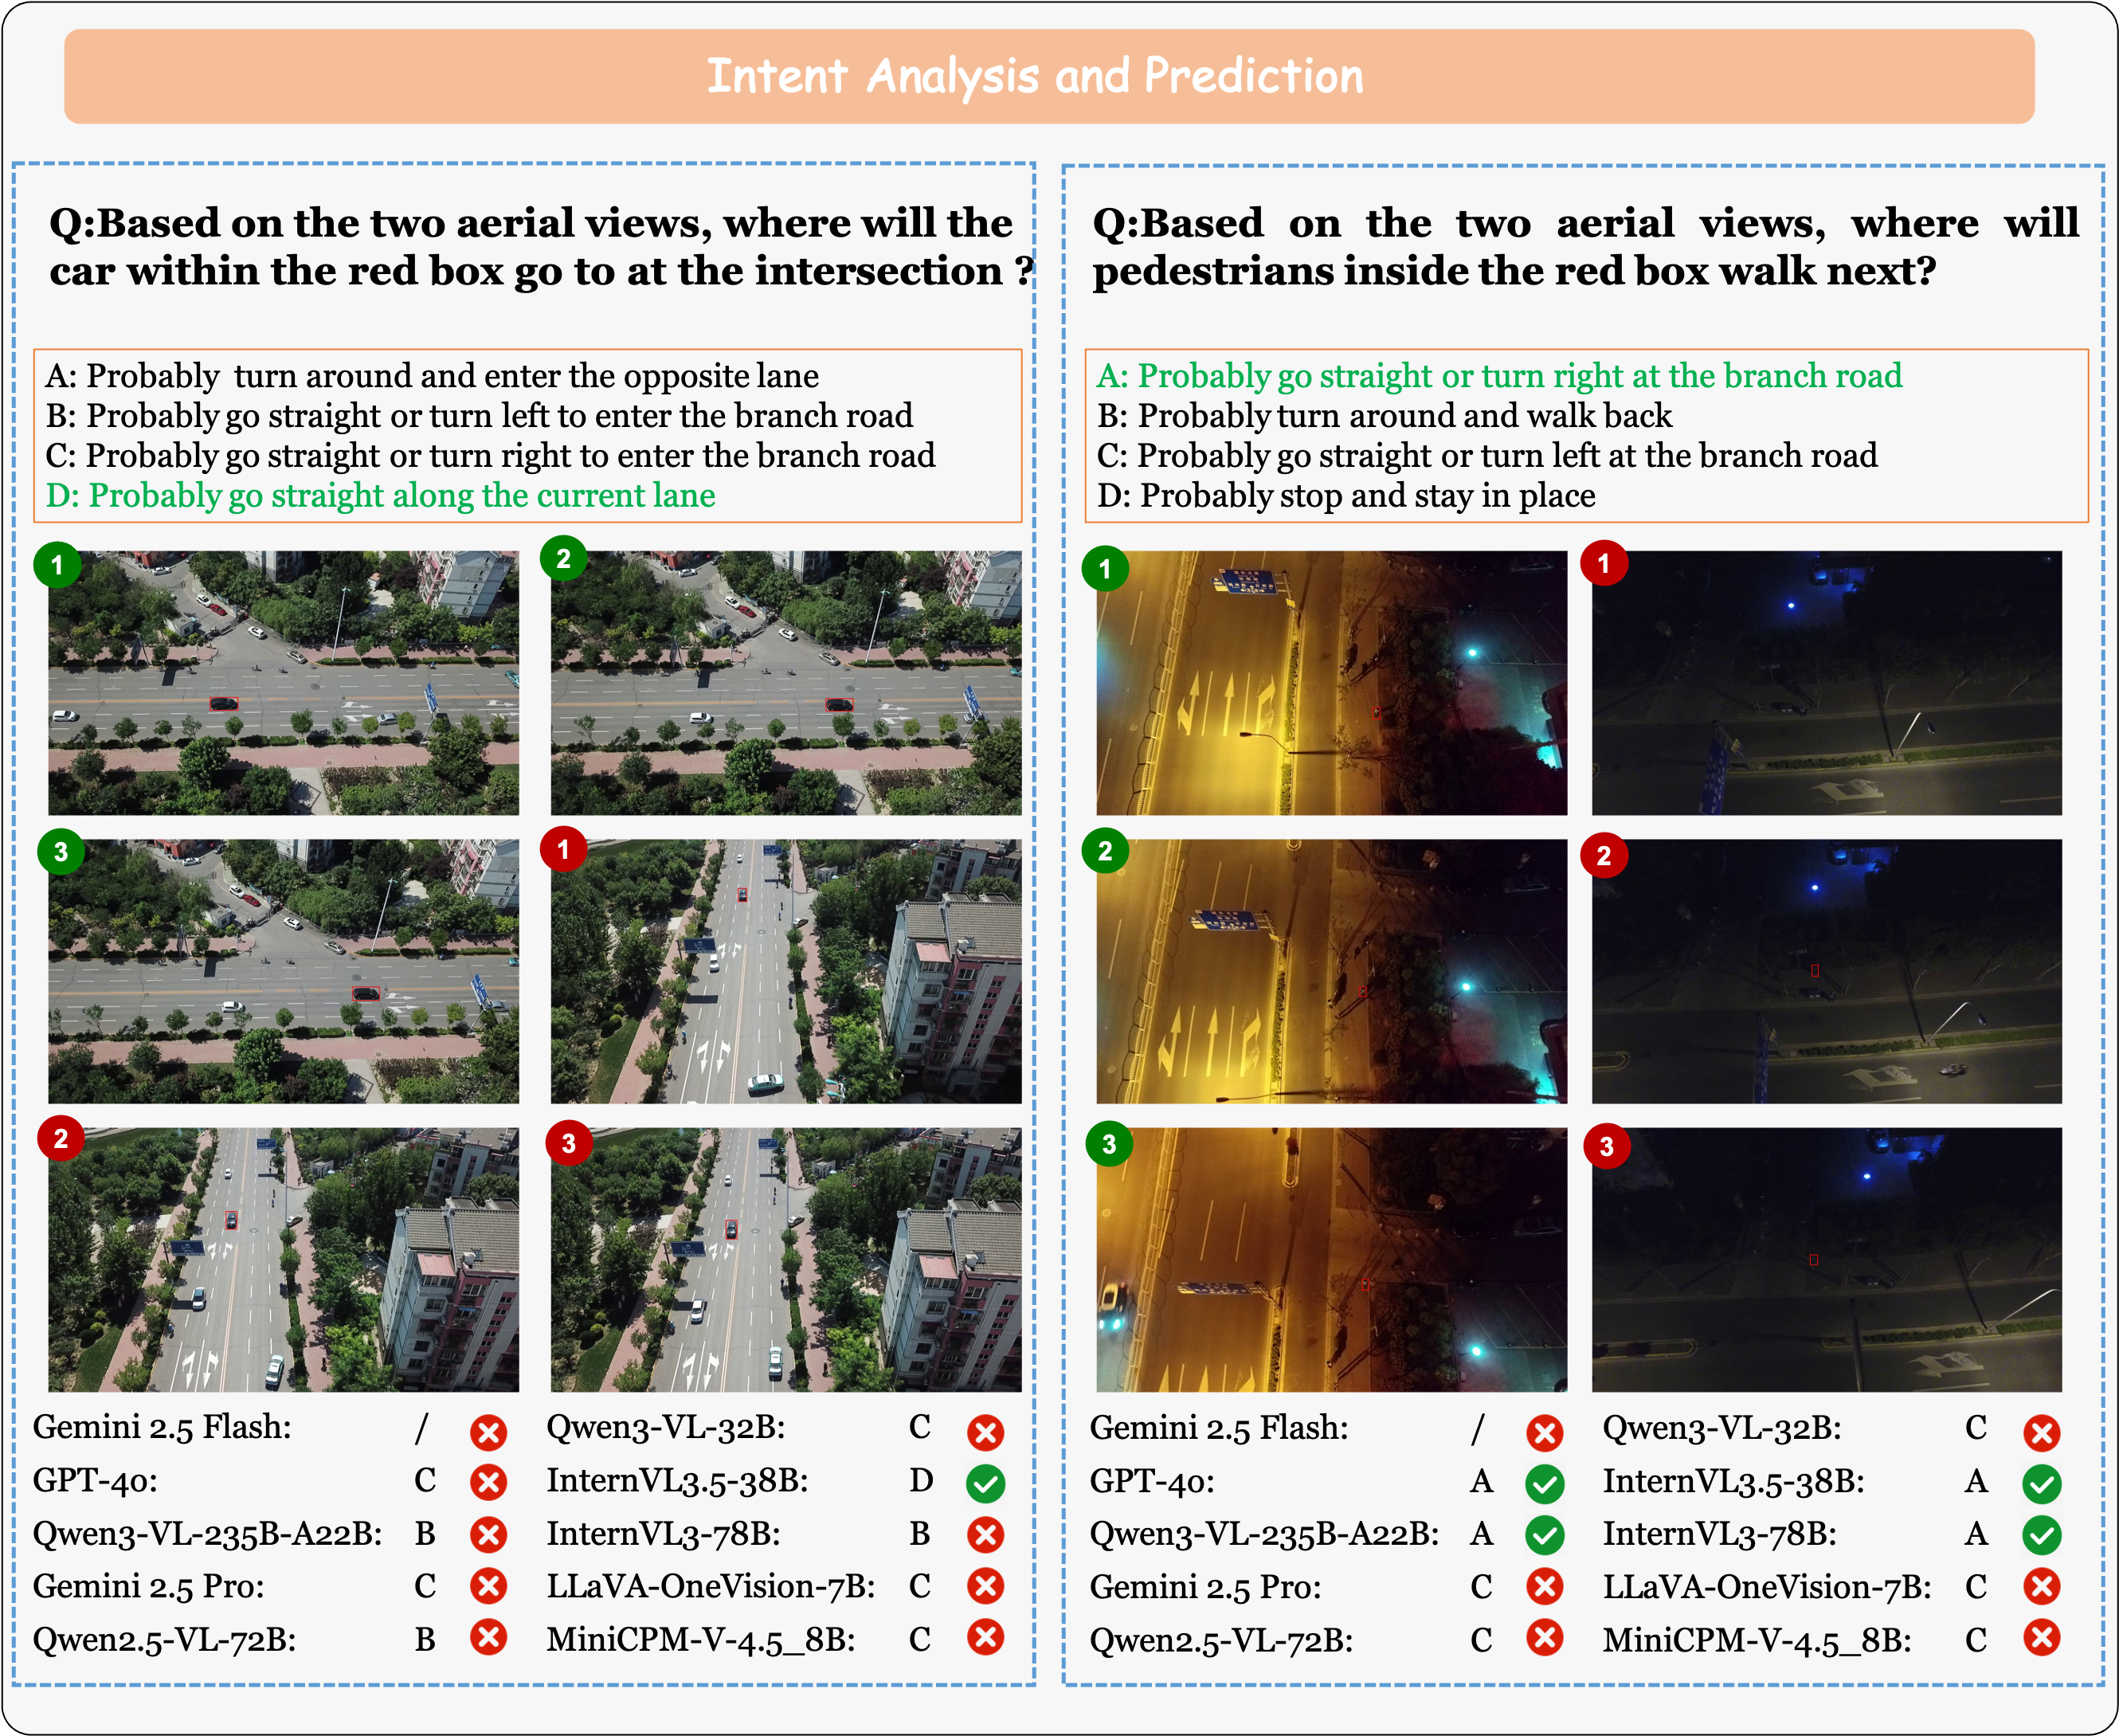The image size is (2119, 1736).
Task: Click green check beside right Qwen3-VL-235B-A22B
Action: [x=1544, y=1535]
